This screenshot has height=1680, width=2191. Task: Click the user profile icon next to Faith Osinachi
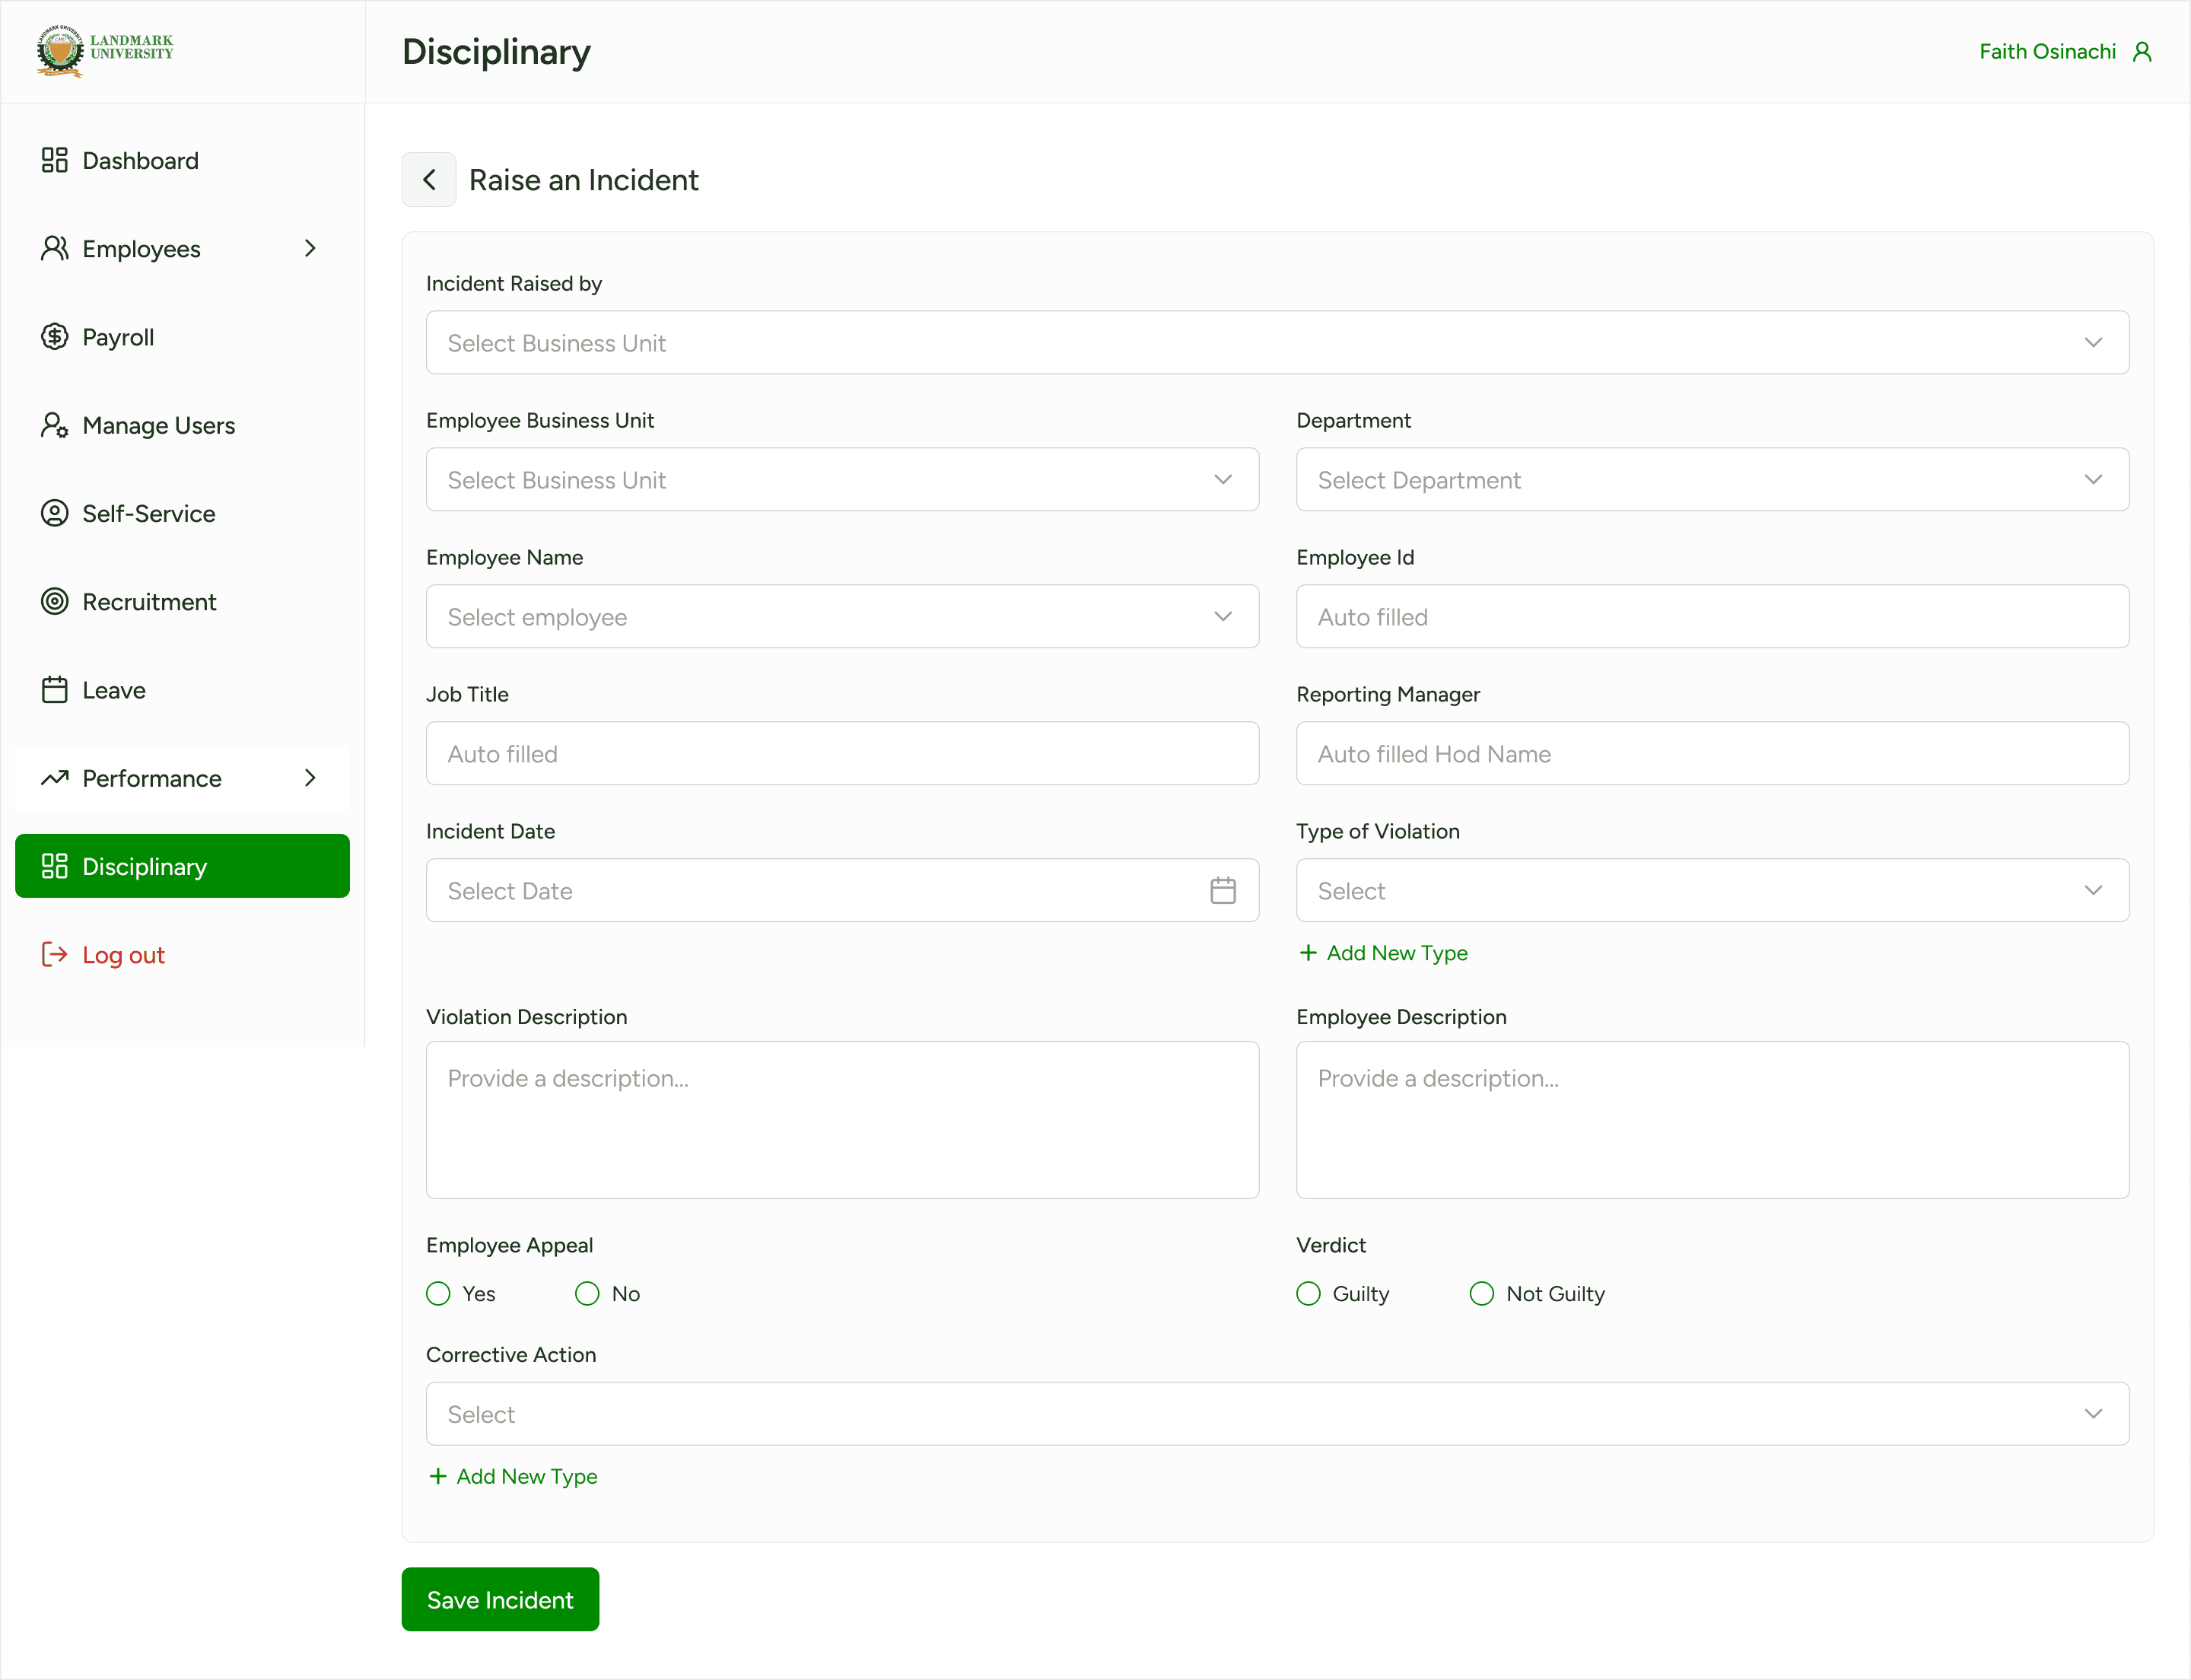point(2141,52)
